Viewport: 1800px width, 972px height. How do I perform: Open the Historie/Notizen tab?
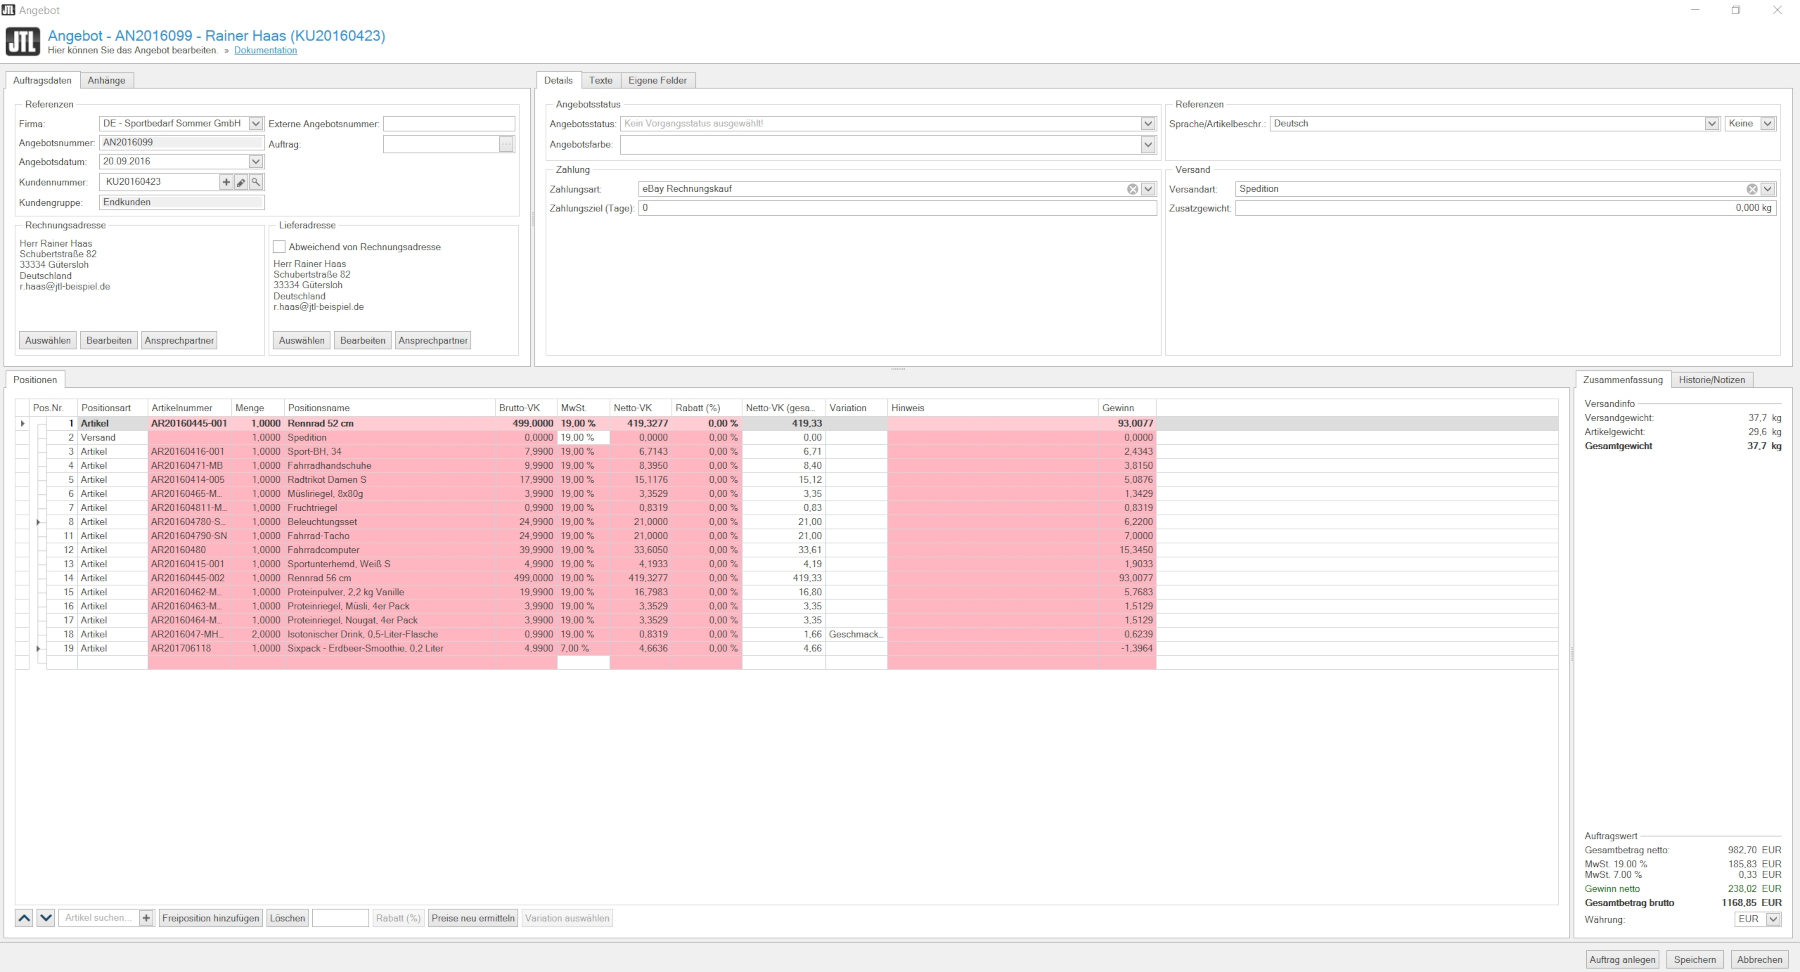1711,380
